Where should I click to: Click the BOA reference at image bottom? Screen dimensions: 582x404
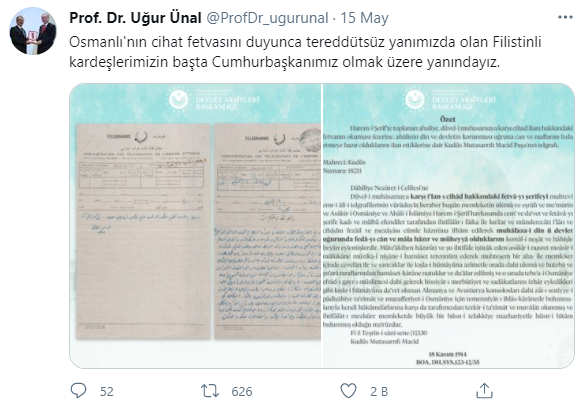coord(448,362)
